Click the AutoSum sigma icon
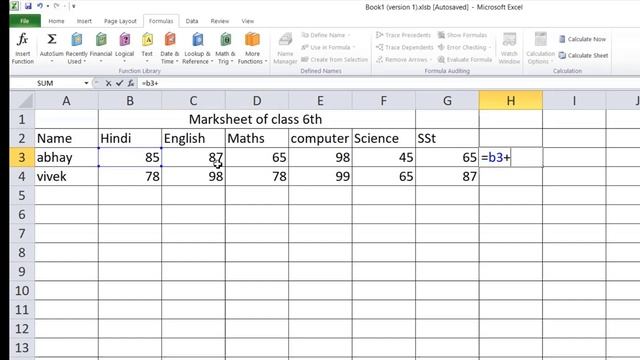The image size is (640, 360). (x=51, y=40)
